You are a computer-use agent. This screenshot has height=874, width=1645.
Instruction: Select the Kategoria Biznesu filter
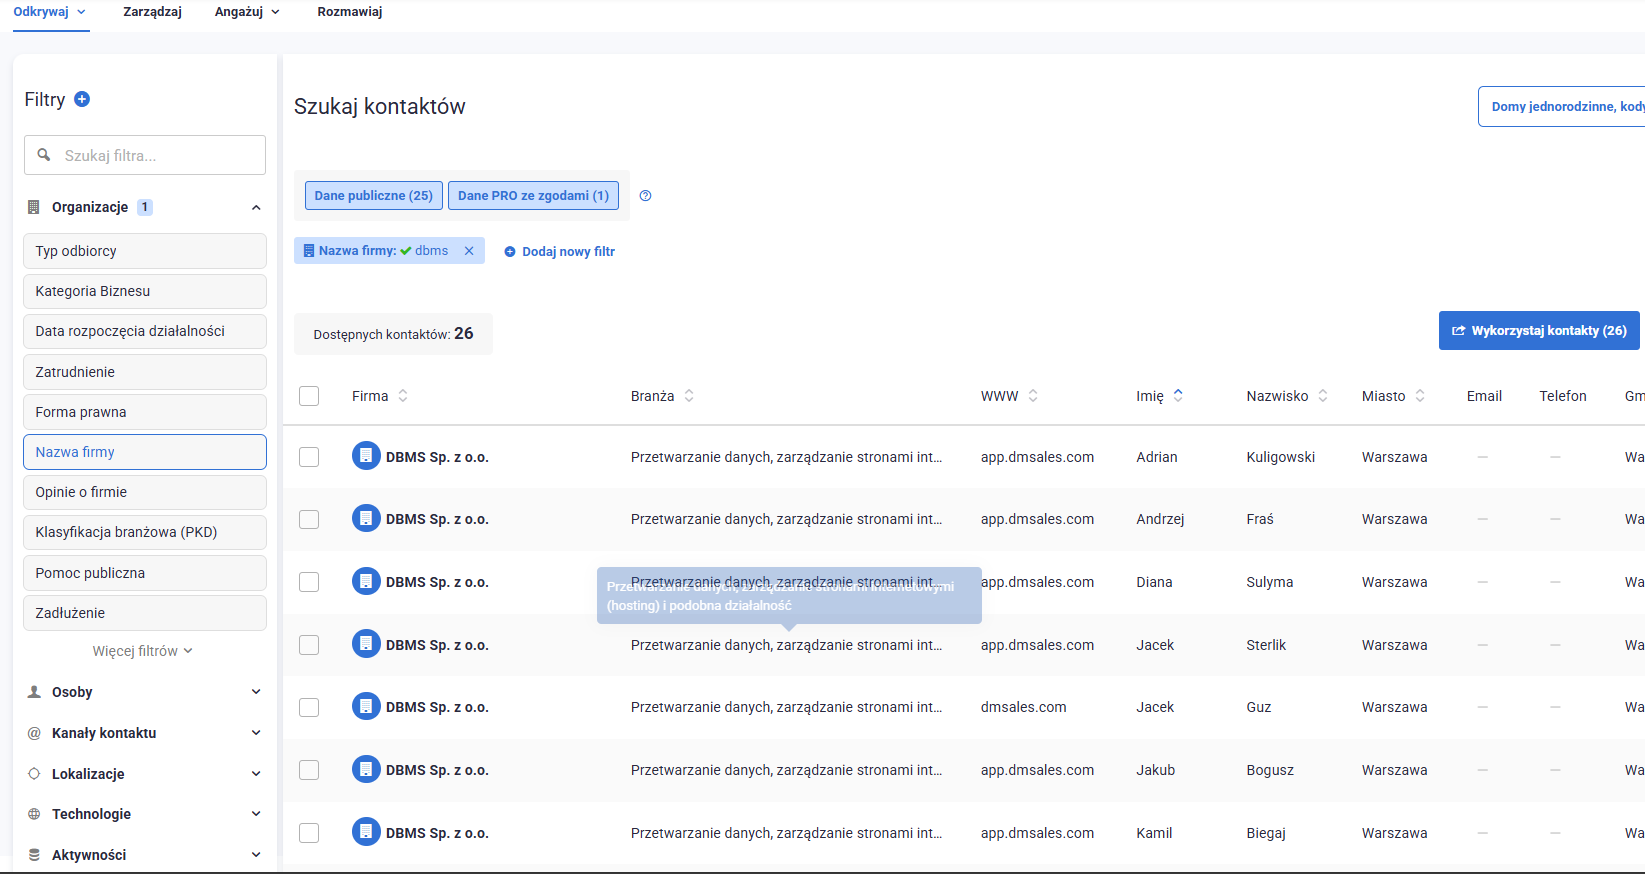[x=145, y=291]
